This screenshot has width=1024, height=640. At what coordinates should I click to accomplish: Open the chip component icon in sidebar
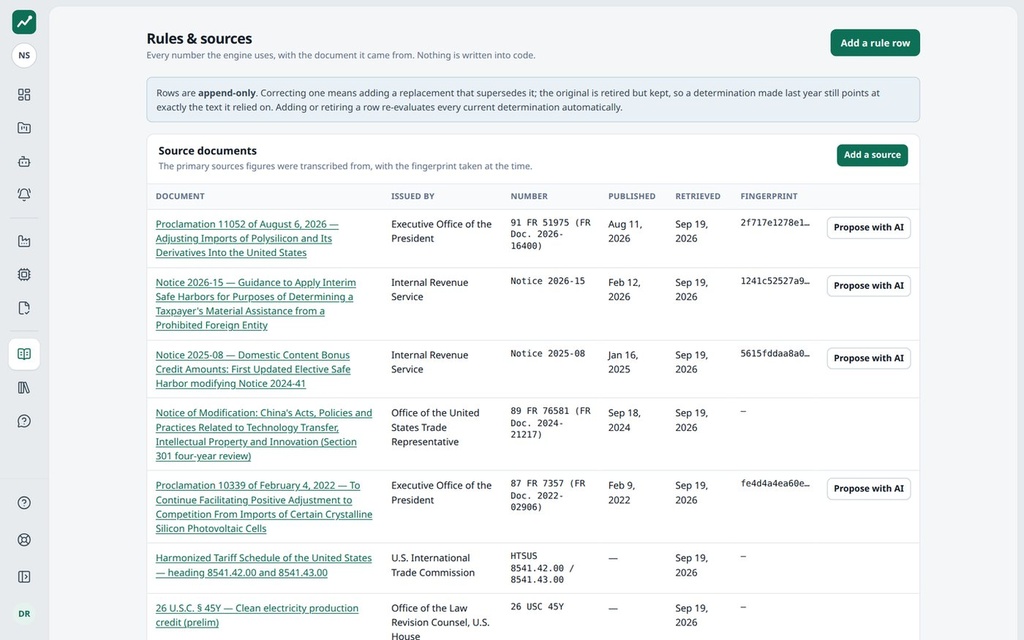24,275
